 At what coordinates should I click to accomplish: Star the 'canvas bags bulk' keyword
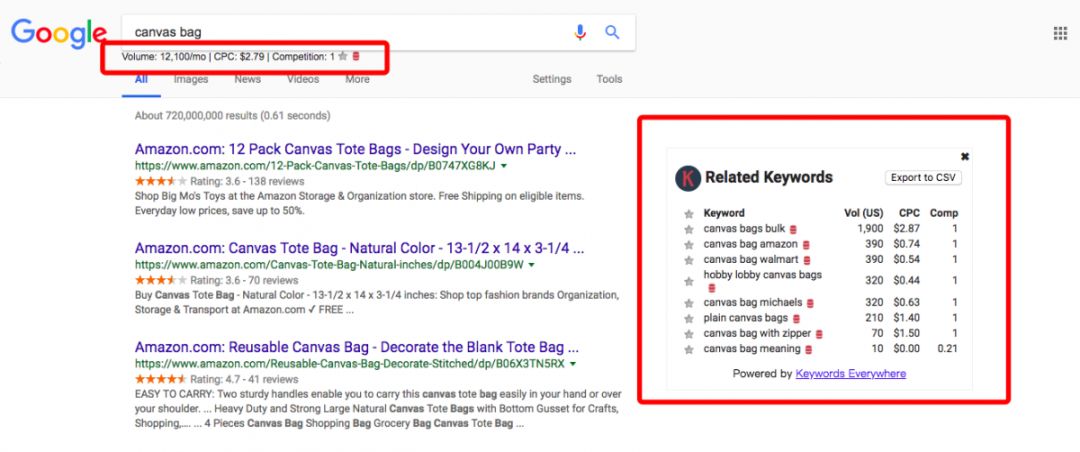(688, 229)
